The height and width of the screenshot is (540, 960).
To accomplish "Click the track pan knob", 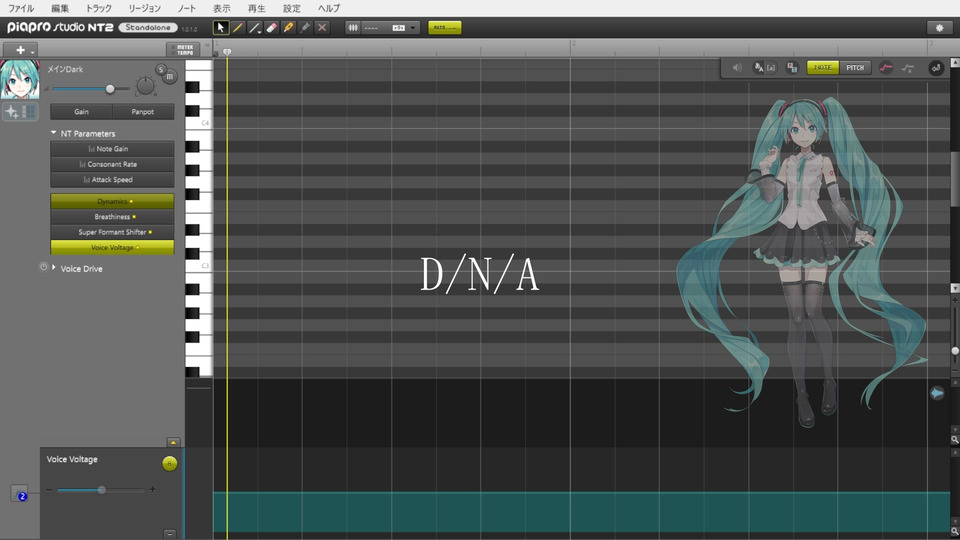I will (x=145, y=86).
